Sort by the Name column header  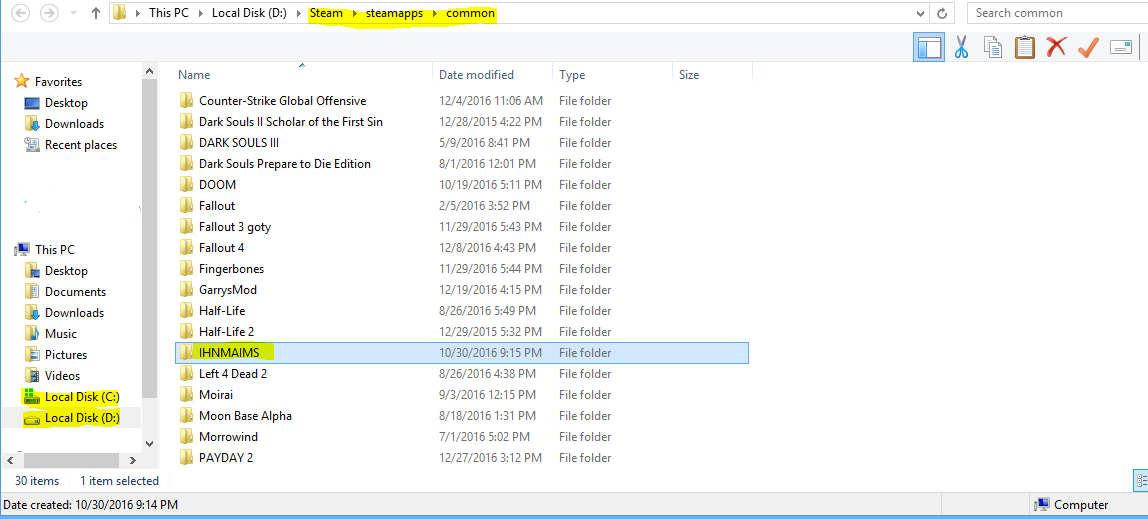pyautogui.click(x=194, y=75)
